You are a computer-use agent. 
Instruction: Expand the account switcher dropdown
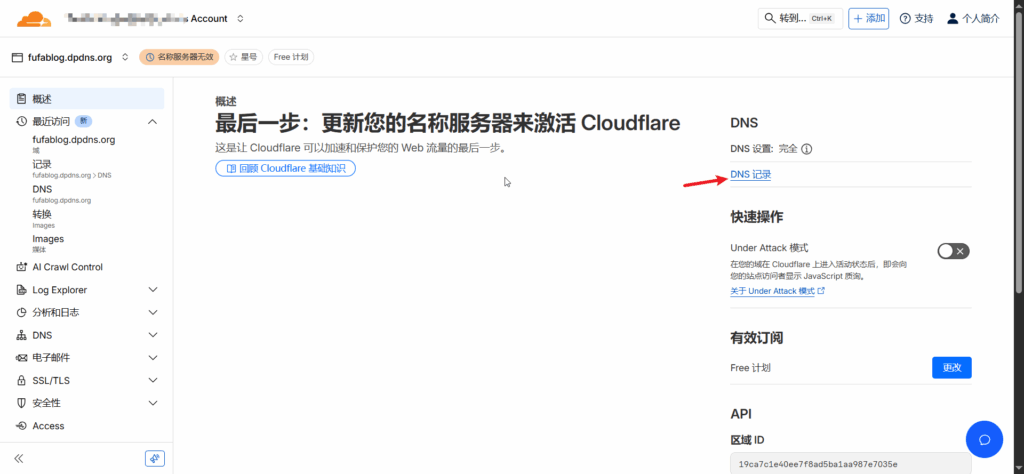pyautogui.click(x=240, y=19)
